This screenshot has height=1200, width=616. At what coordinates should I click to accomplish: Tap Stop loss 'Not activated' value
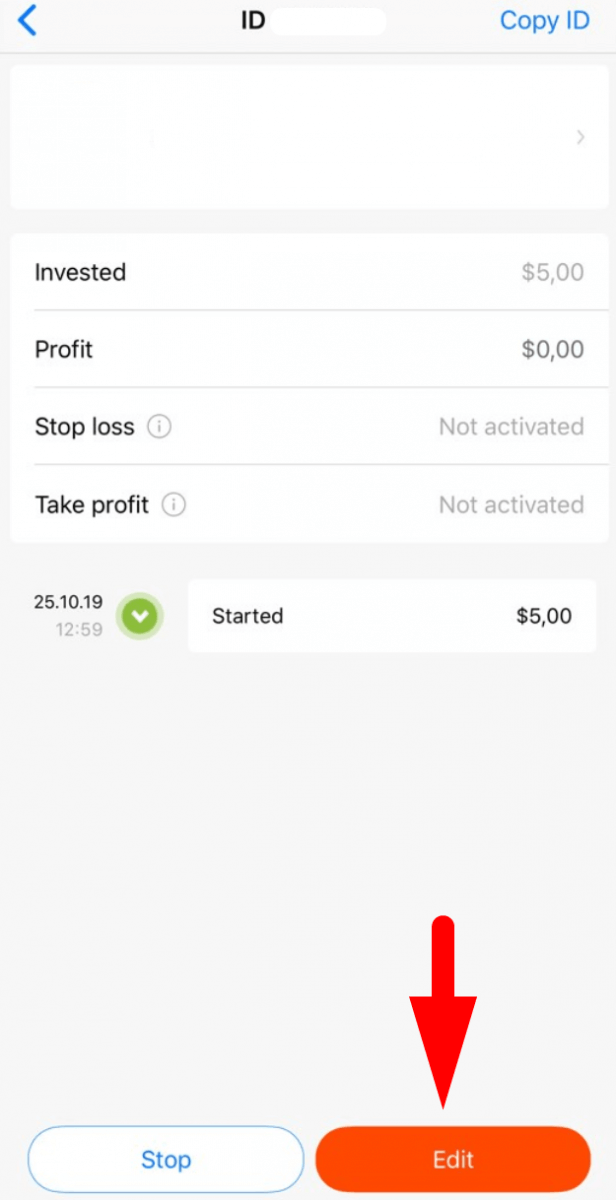511,427
